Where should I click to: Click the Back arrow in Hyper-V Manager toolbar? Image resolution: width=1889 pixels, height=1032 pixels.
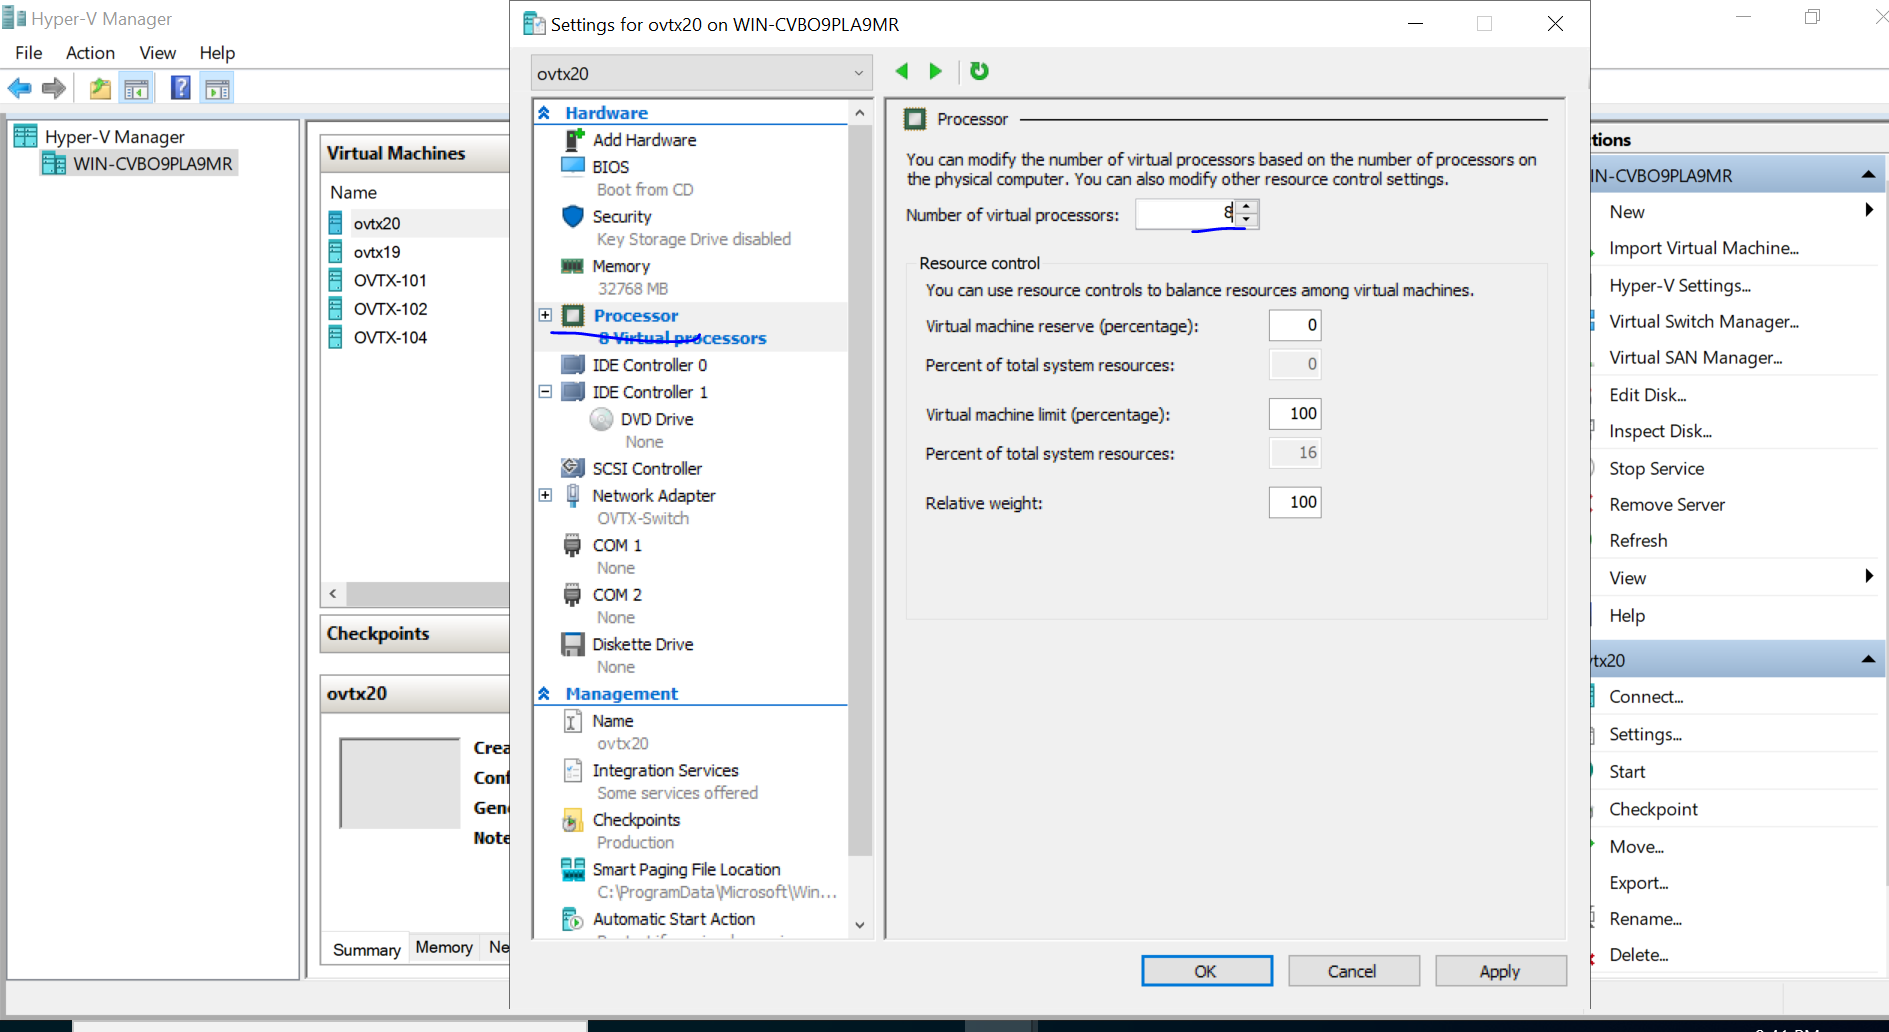tap(19, 89)
